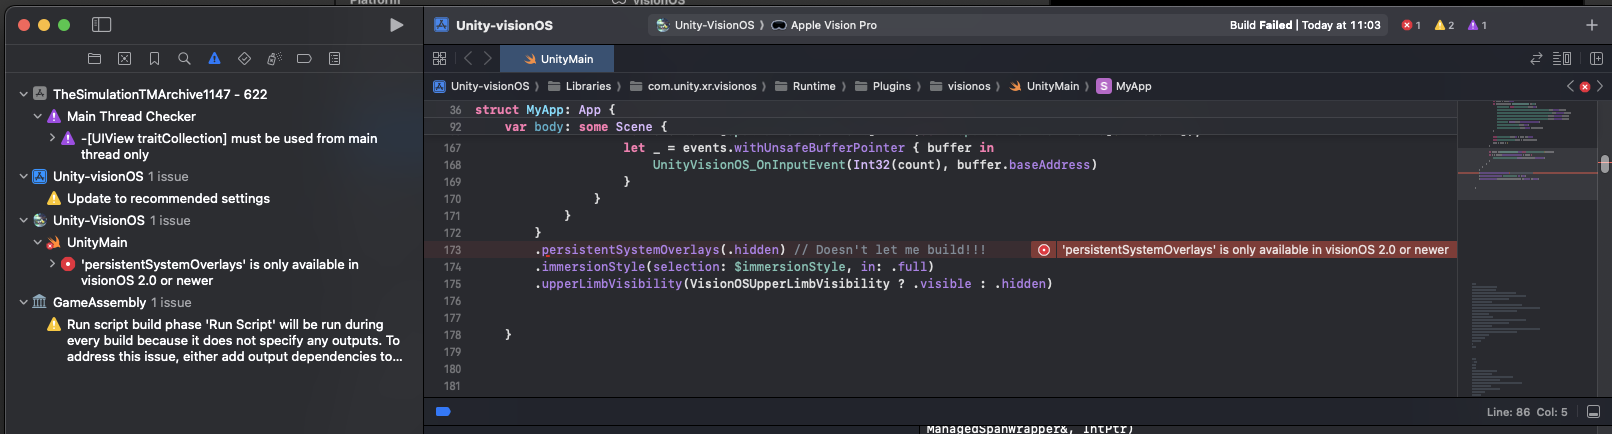Click the plus Library button
1612x434 pixels.
pos(1592,25)
